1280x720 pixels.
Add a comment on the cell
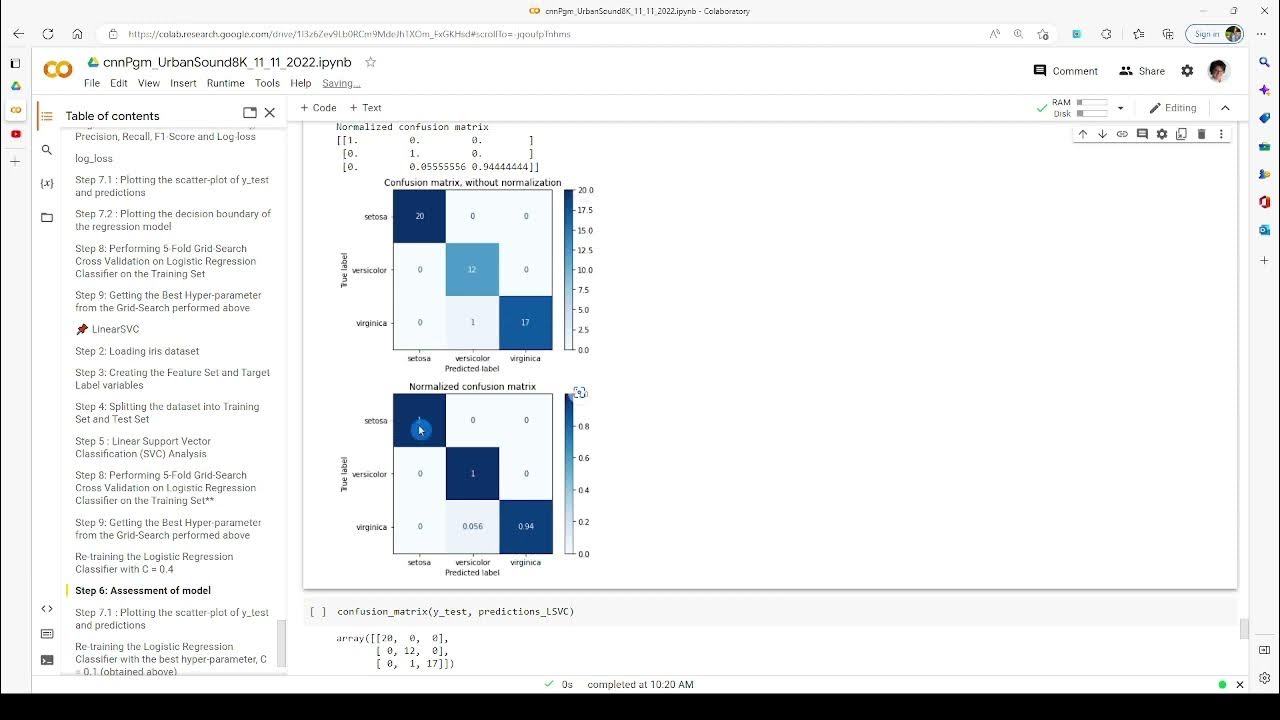coord(1142,134)
